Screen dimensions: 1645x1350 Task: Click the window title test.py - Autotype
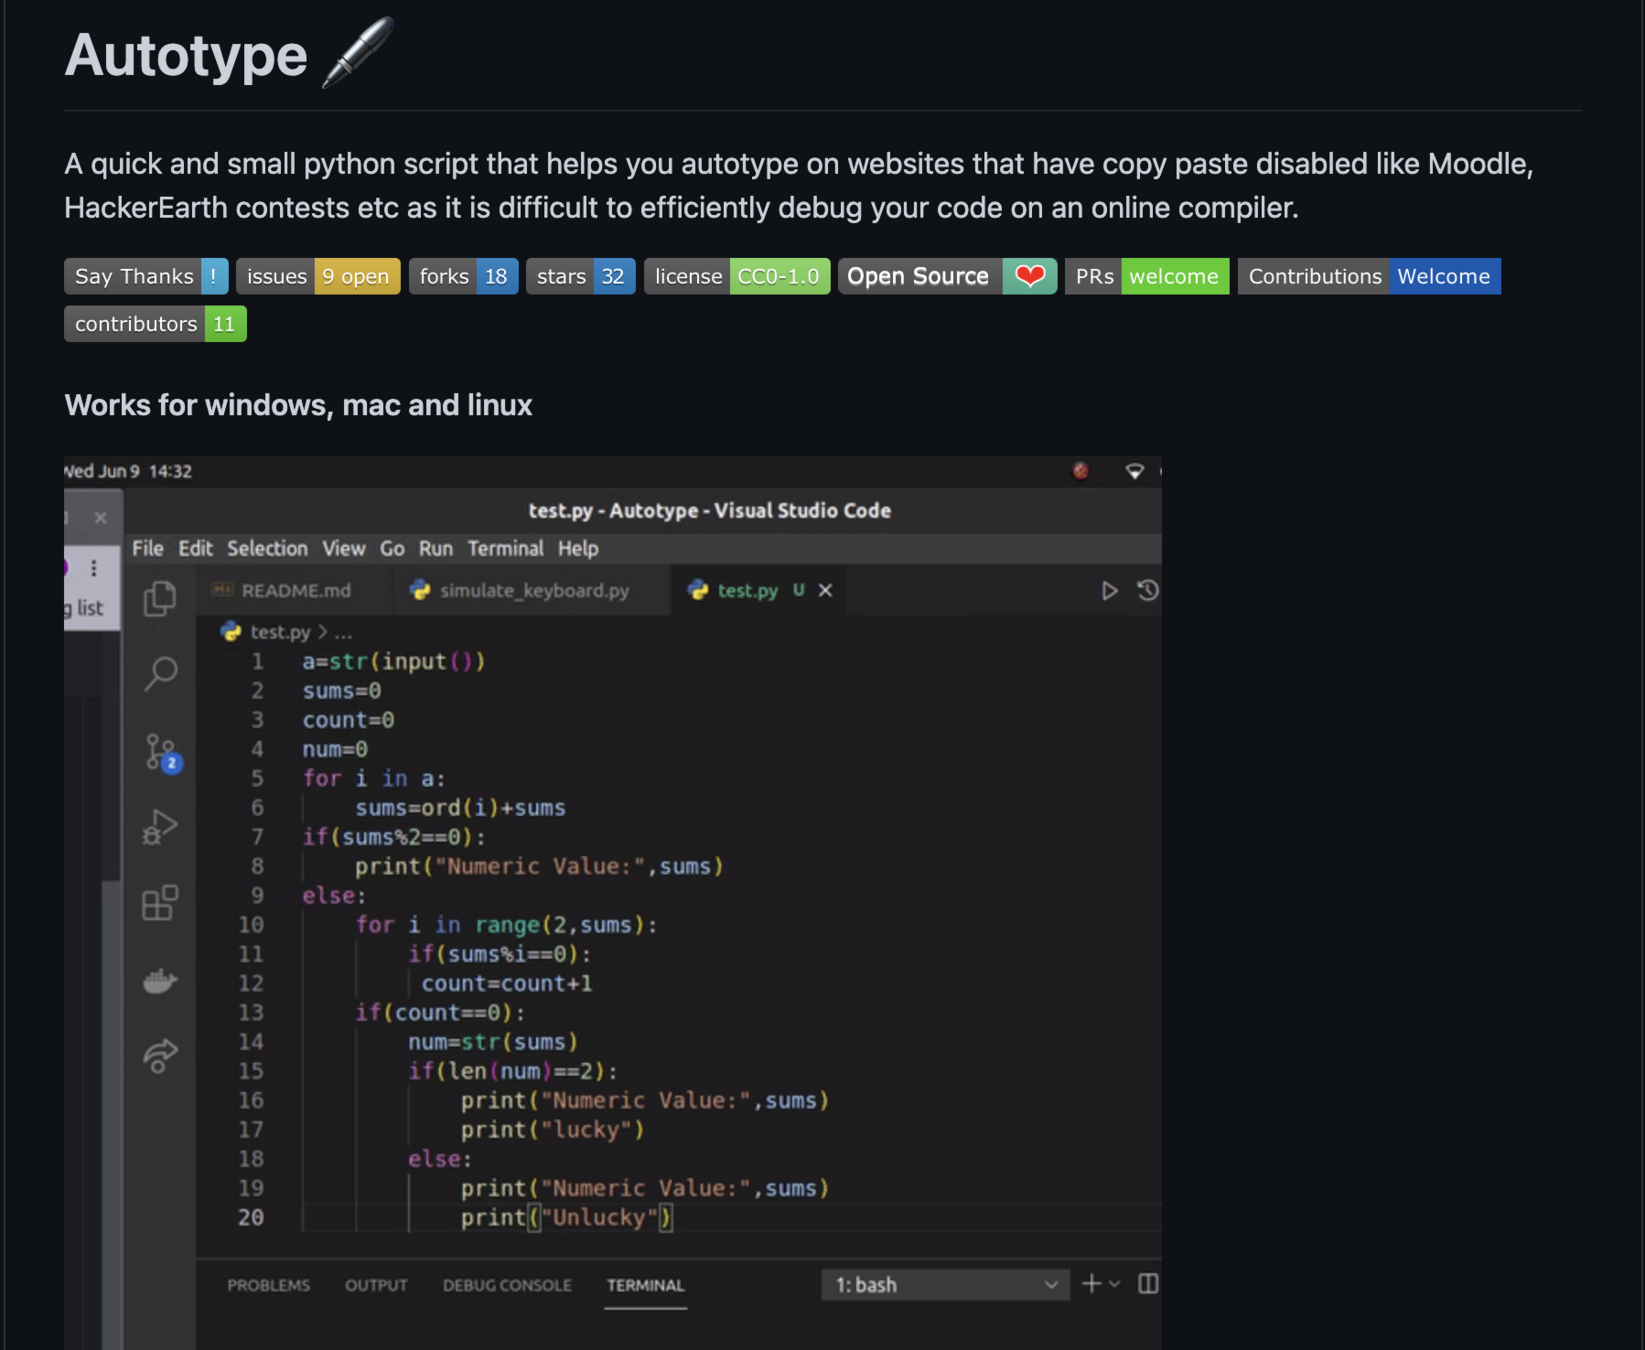pos(710,511)
